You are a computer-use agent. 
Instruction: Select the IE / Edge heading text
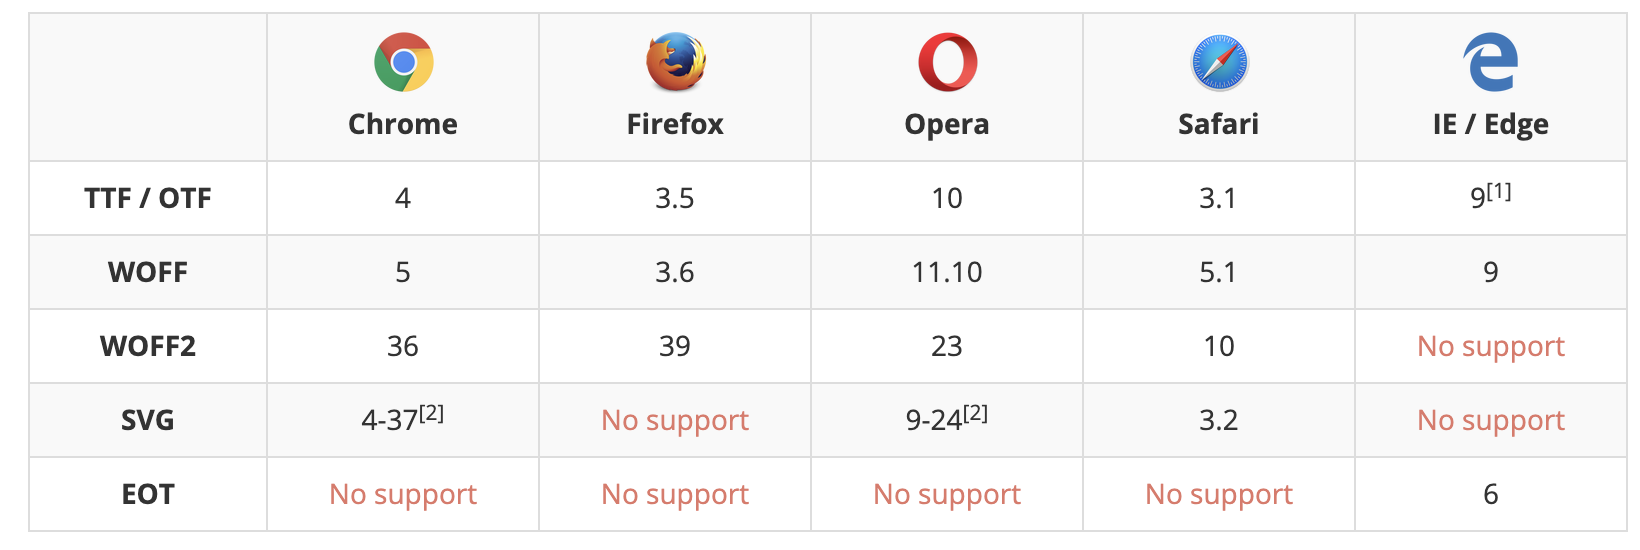1491,125
